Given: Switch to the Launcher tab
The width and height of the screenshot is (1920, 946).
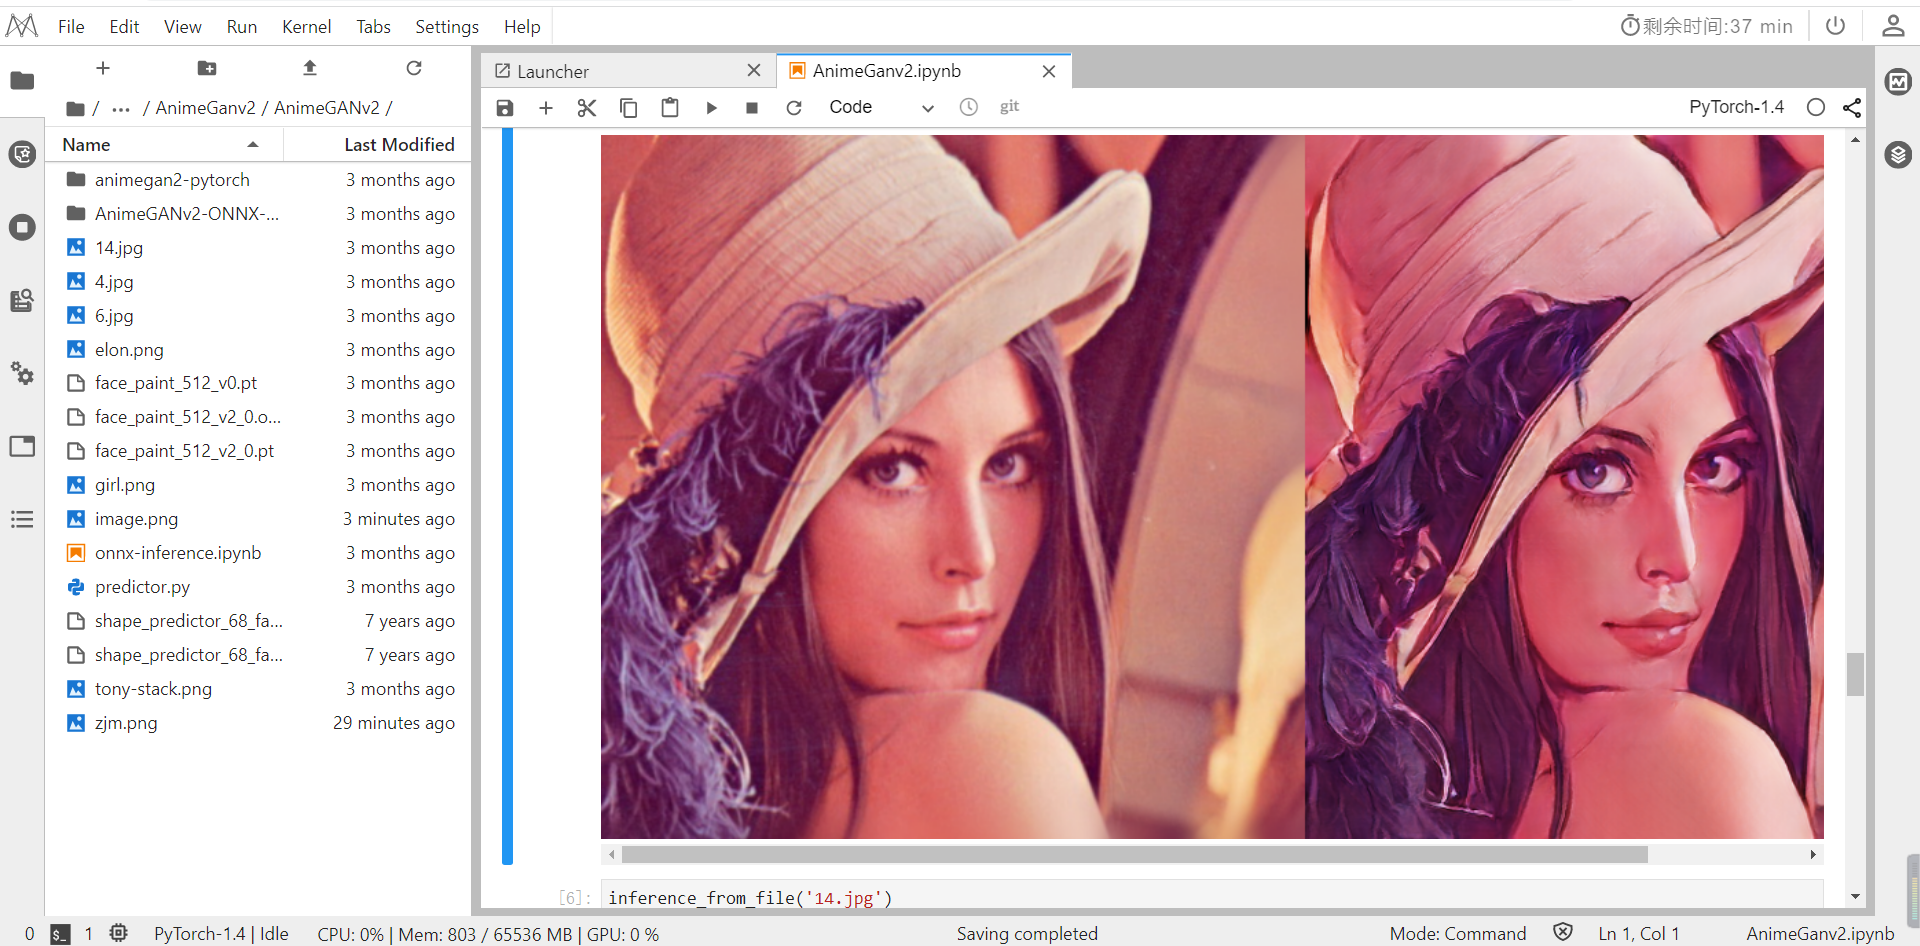Looking at the screenshot, I should (553, 72).
